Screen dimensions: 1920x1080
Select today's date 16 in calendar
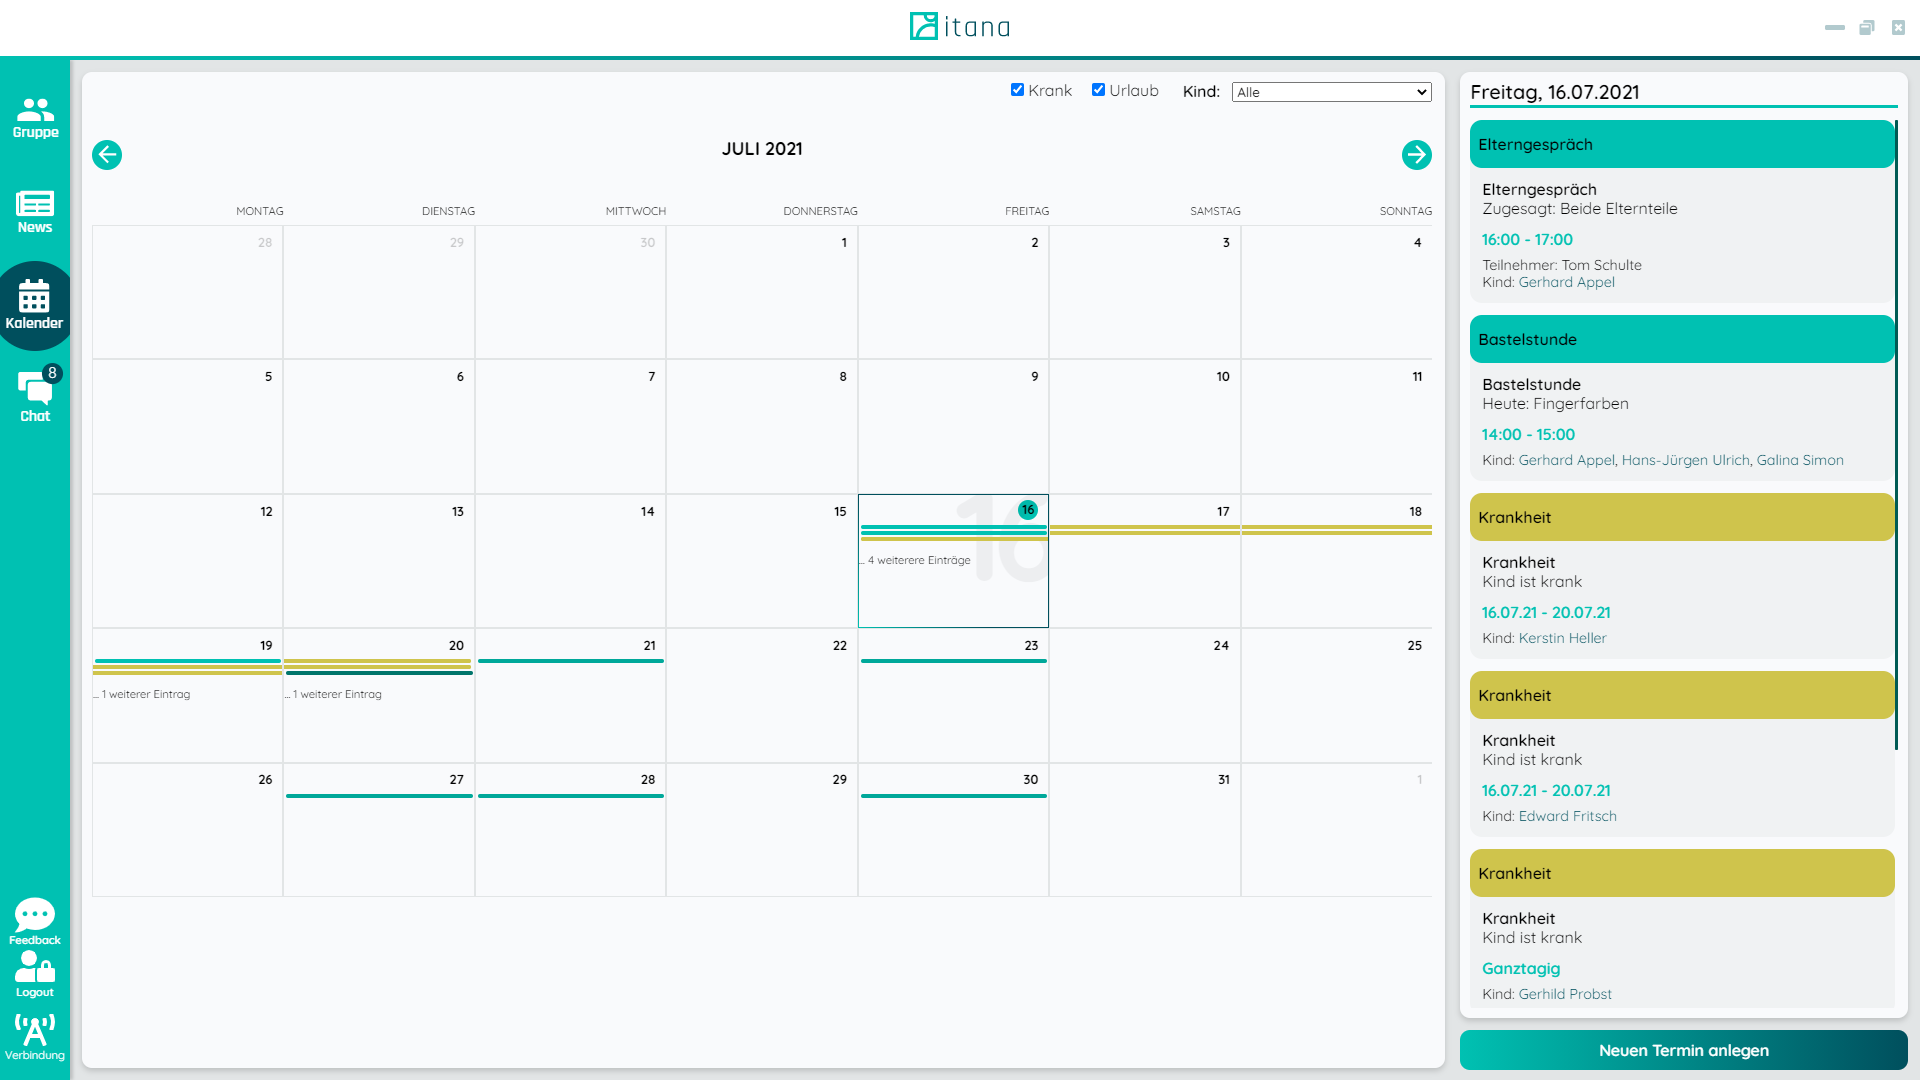pos(1027,510)
